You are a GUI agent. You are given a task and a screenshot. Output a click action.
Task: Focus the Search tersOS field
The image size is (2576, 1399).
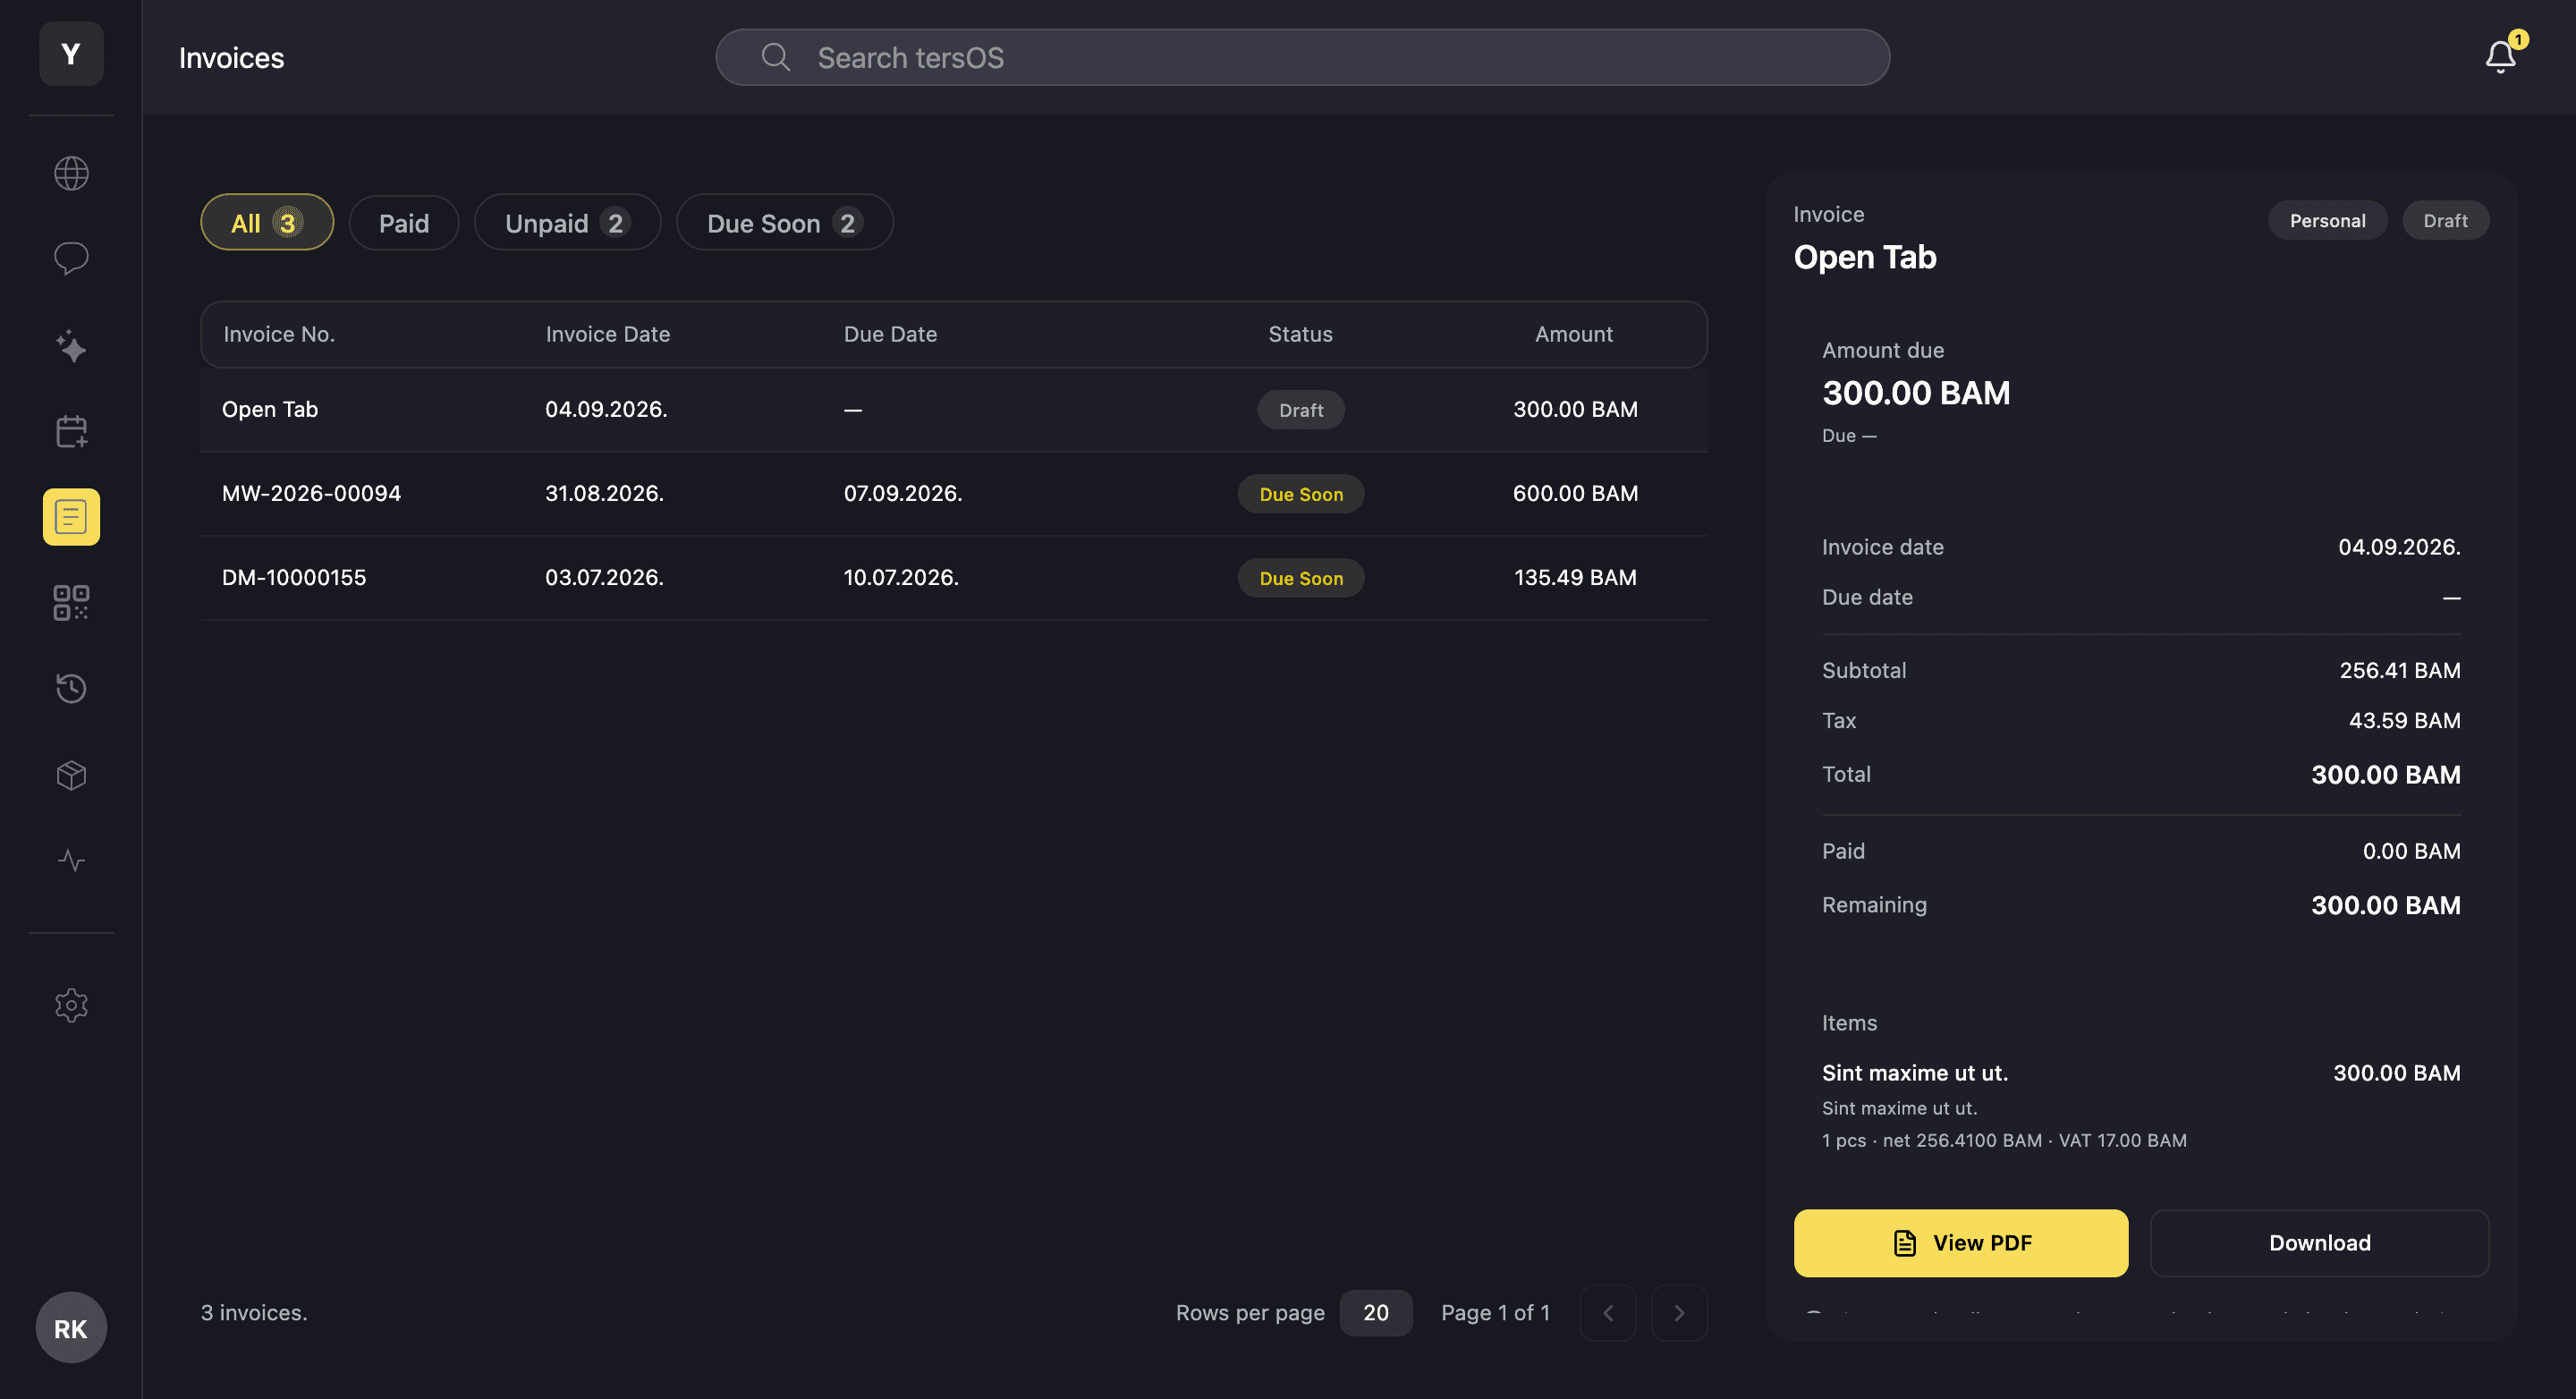[1302, 57]
